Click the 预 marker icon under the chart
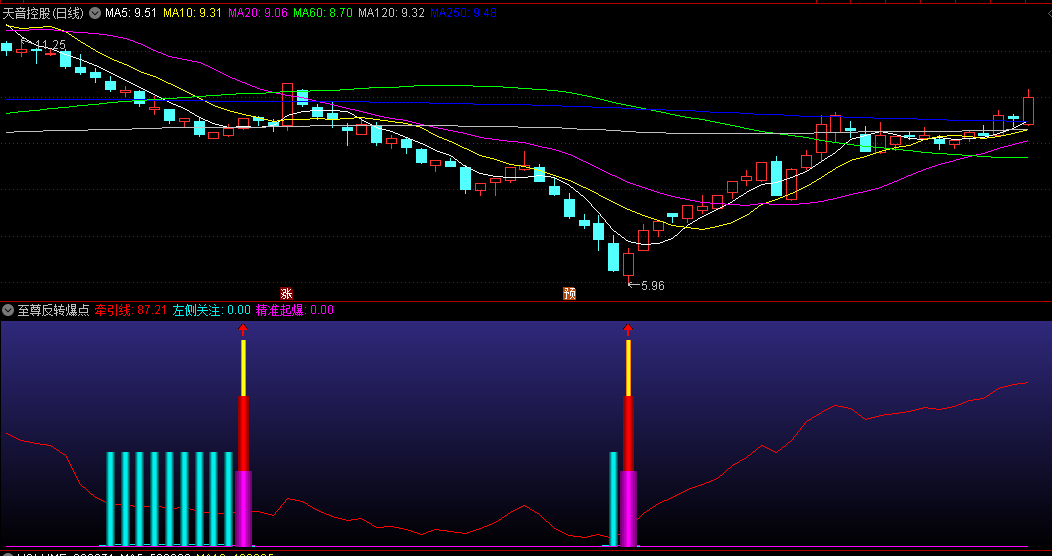The height and width of the screenshot is (556, 1052). [x=570, y=294]
